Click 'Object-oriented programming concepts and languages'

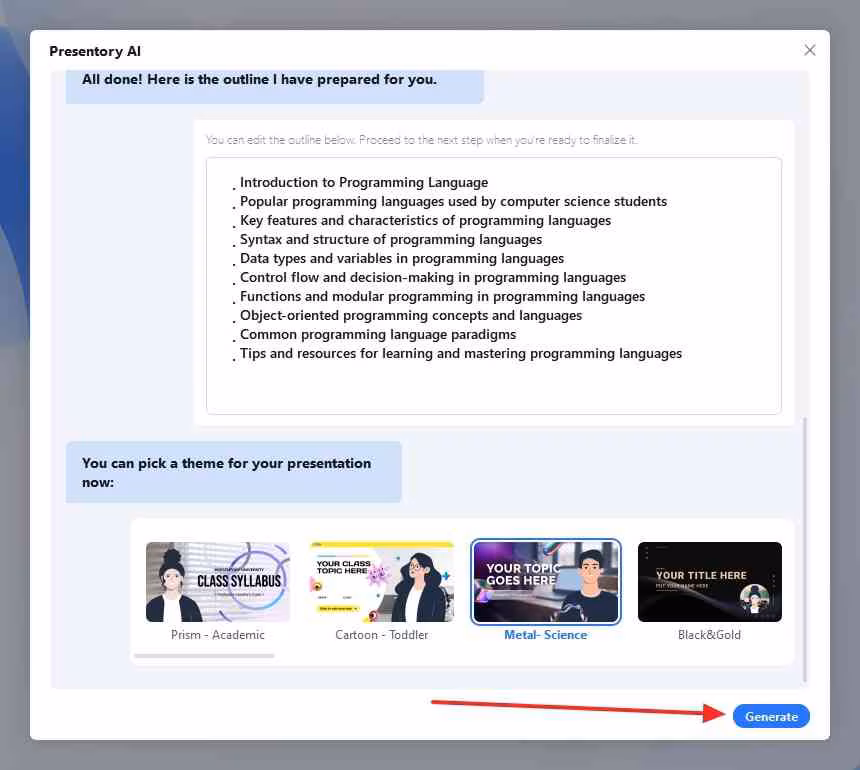(411, 315)
